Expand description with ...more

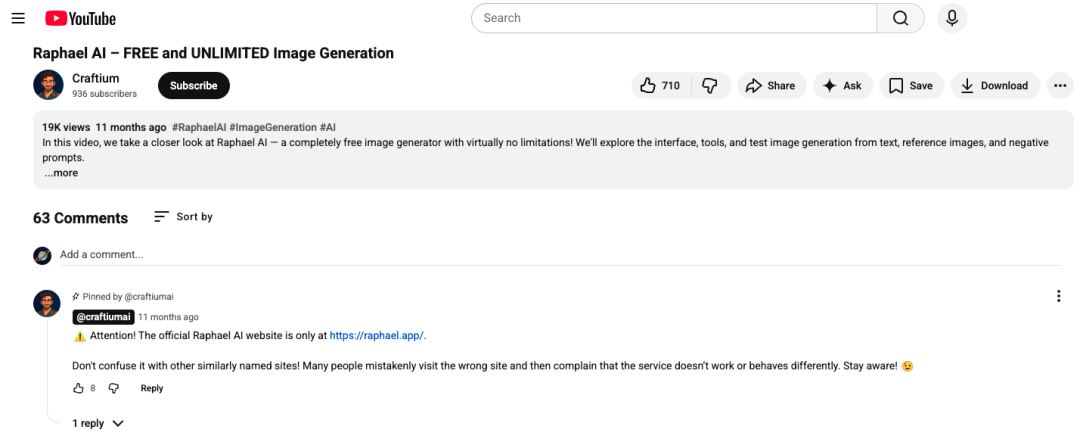pyautogui.click(x=61, y=173)
